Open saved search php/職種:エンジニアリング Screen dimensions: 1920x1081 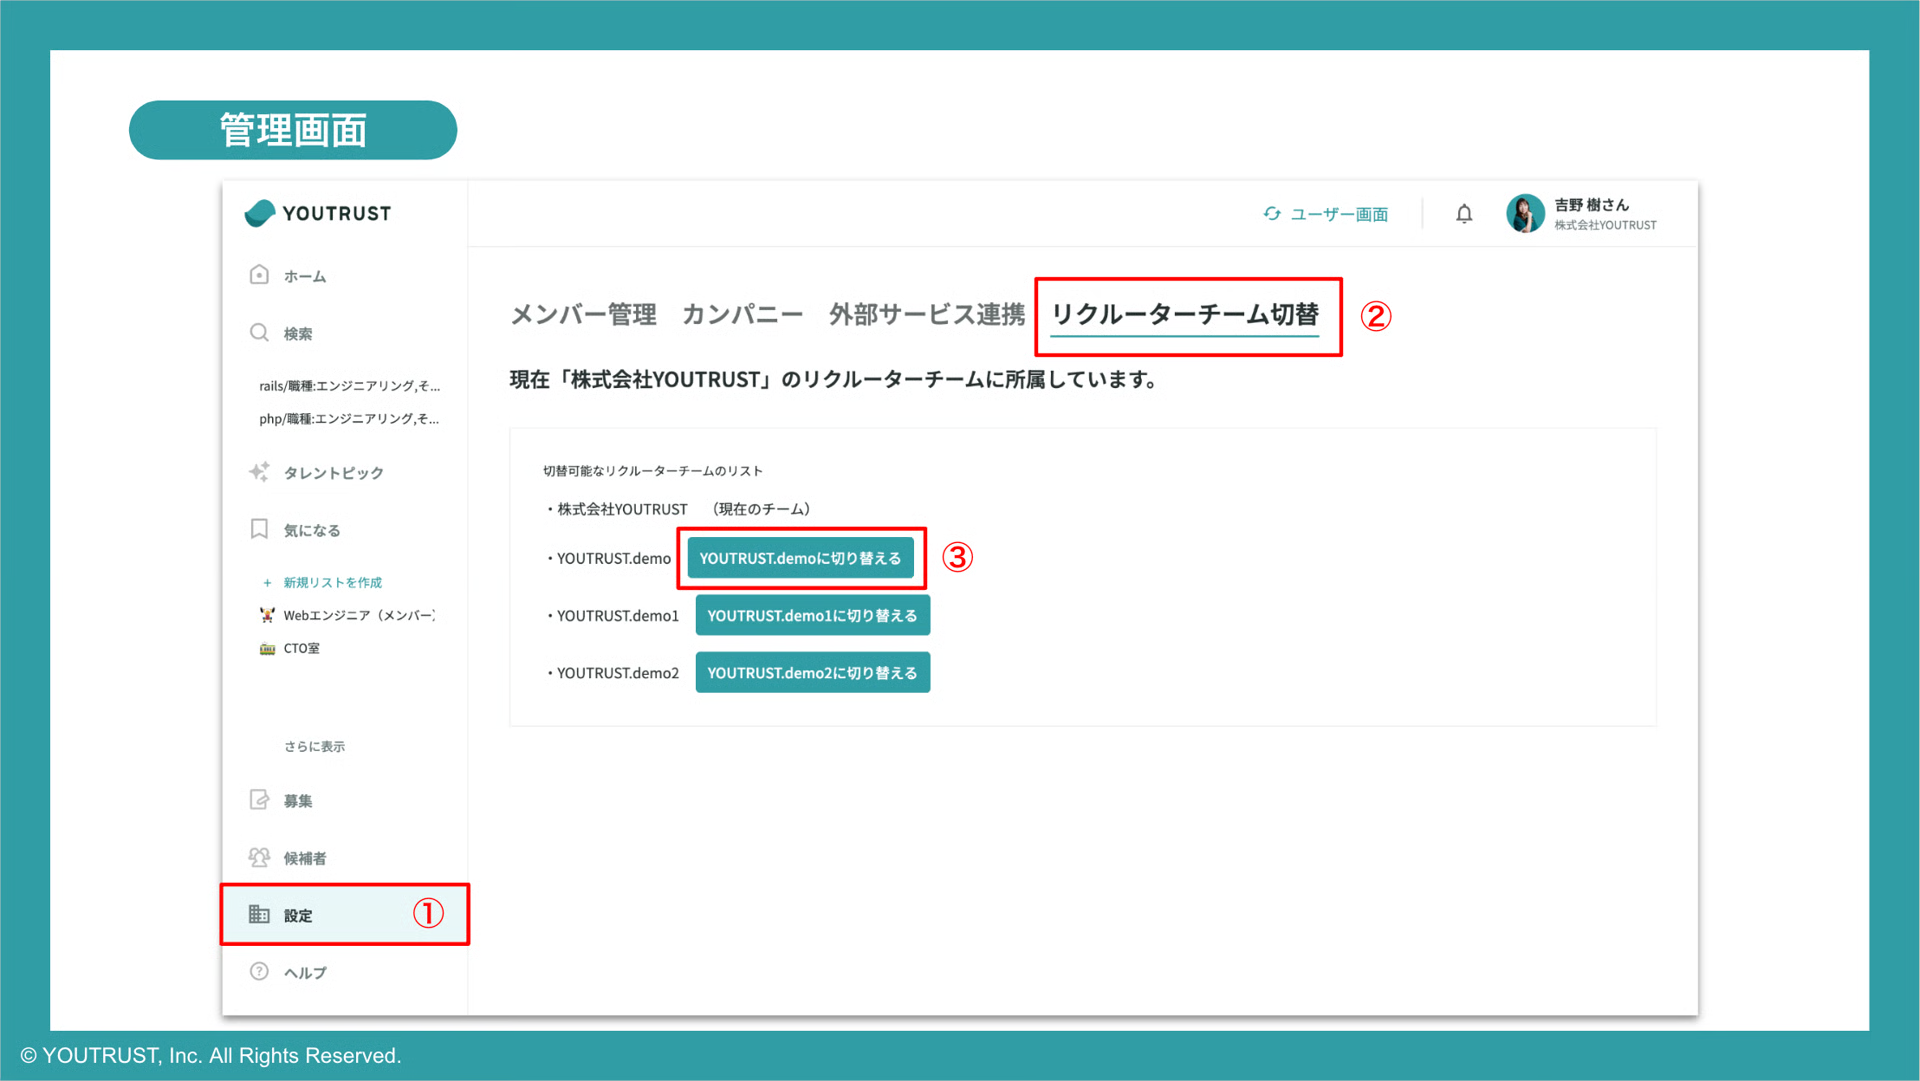[349, 419]
